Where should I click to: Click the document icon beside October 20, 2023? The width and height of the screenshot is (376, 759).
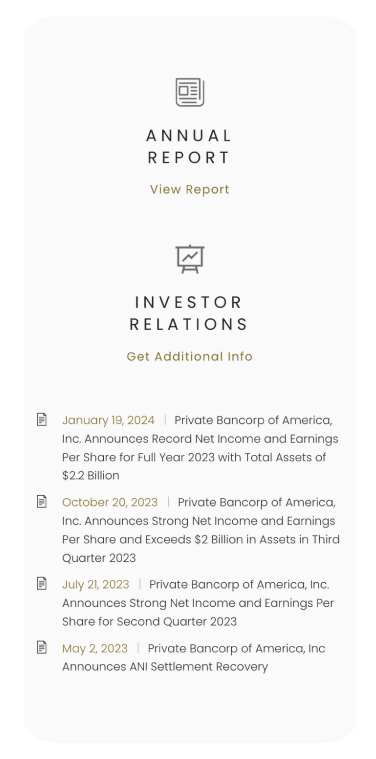pyautogui.click(x=42, y=501)
